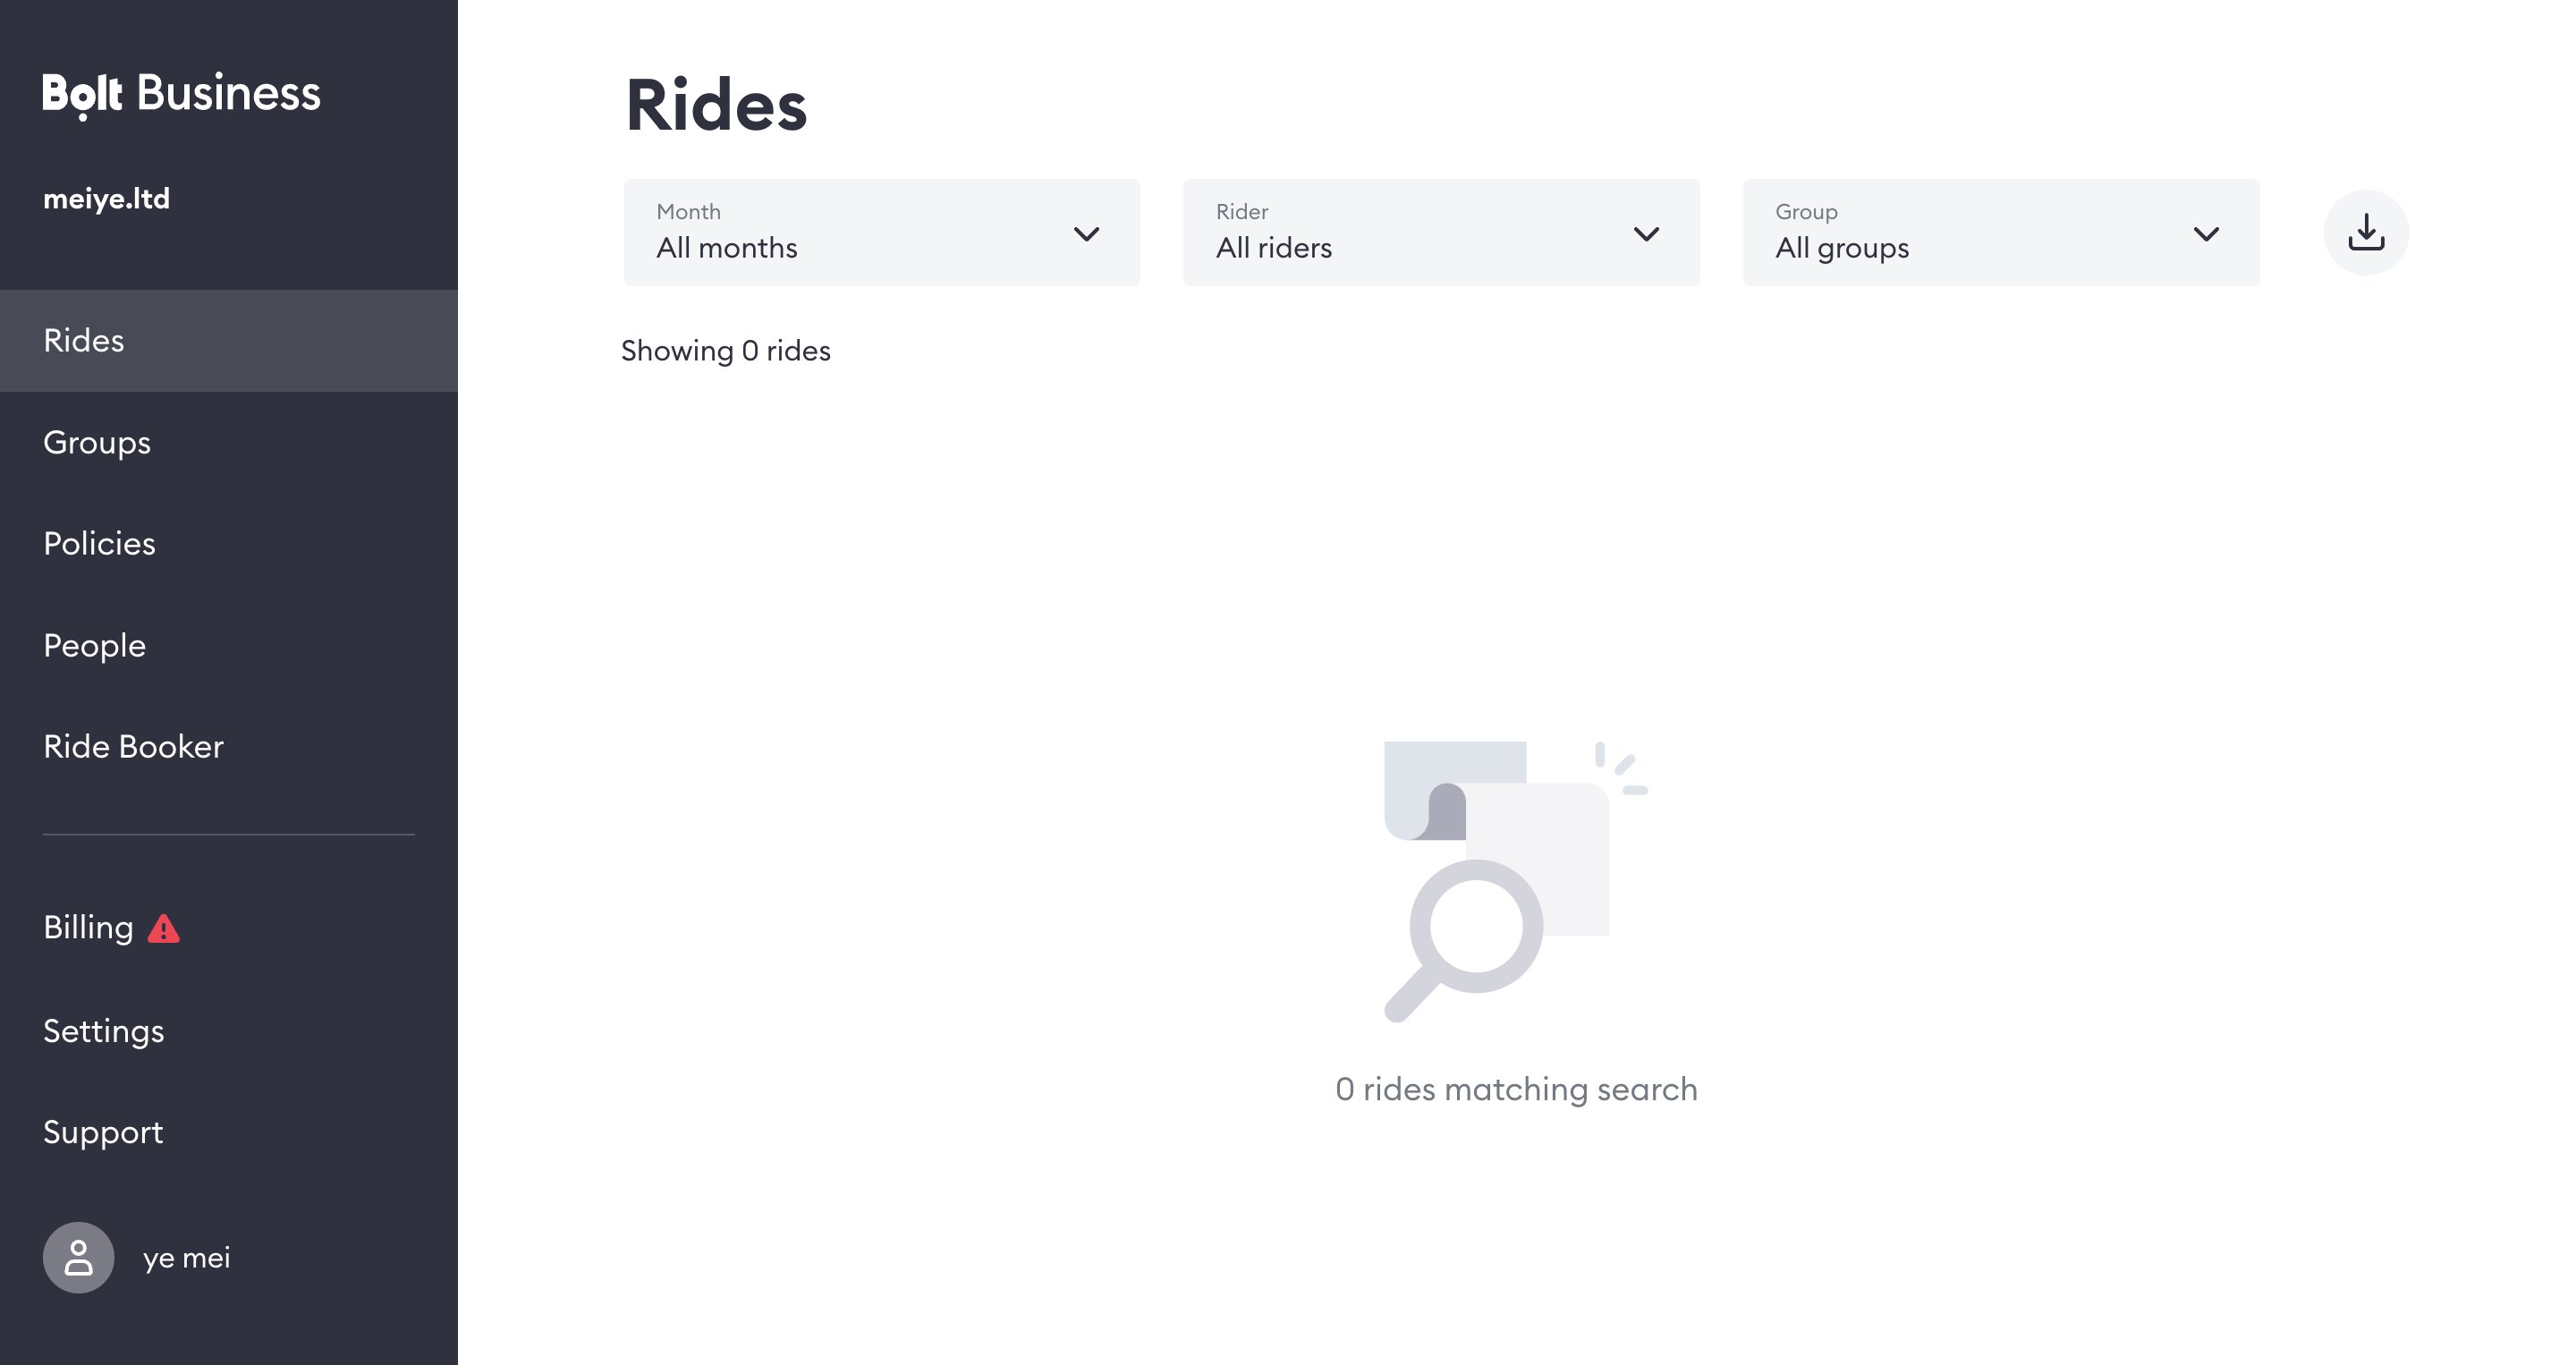Screen dimensions: 2576x1365
Task: Click the Bolt Business logo
Action: [x=181, y=94]
